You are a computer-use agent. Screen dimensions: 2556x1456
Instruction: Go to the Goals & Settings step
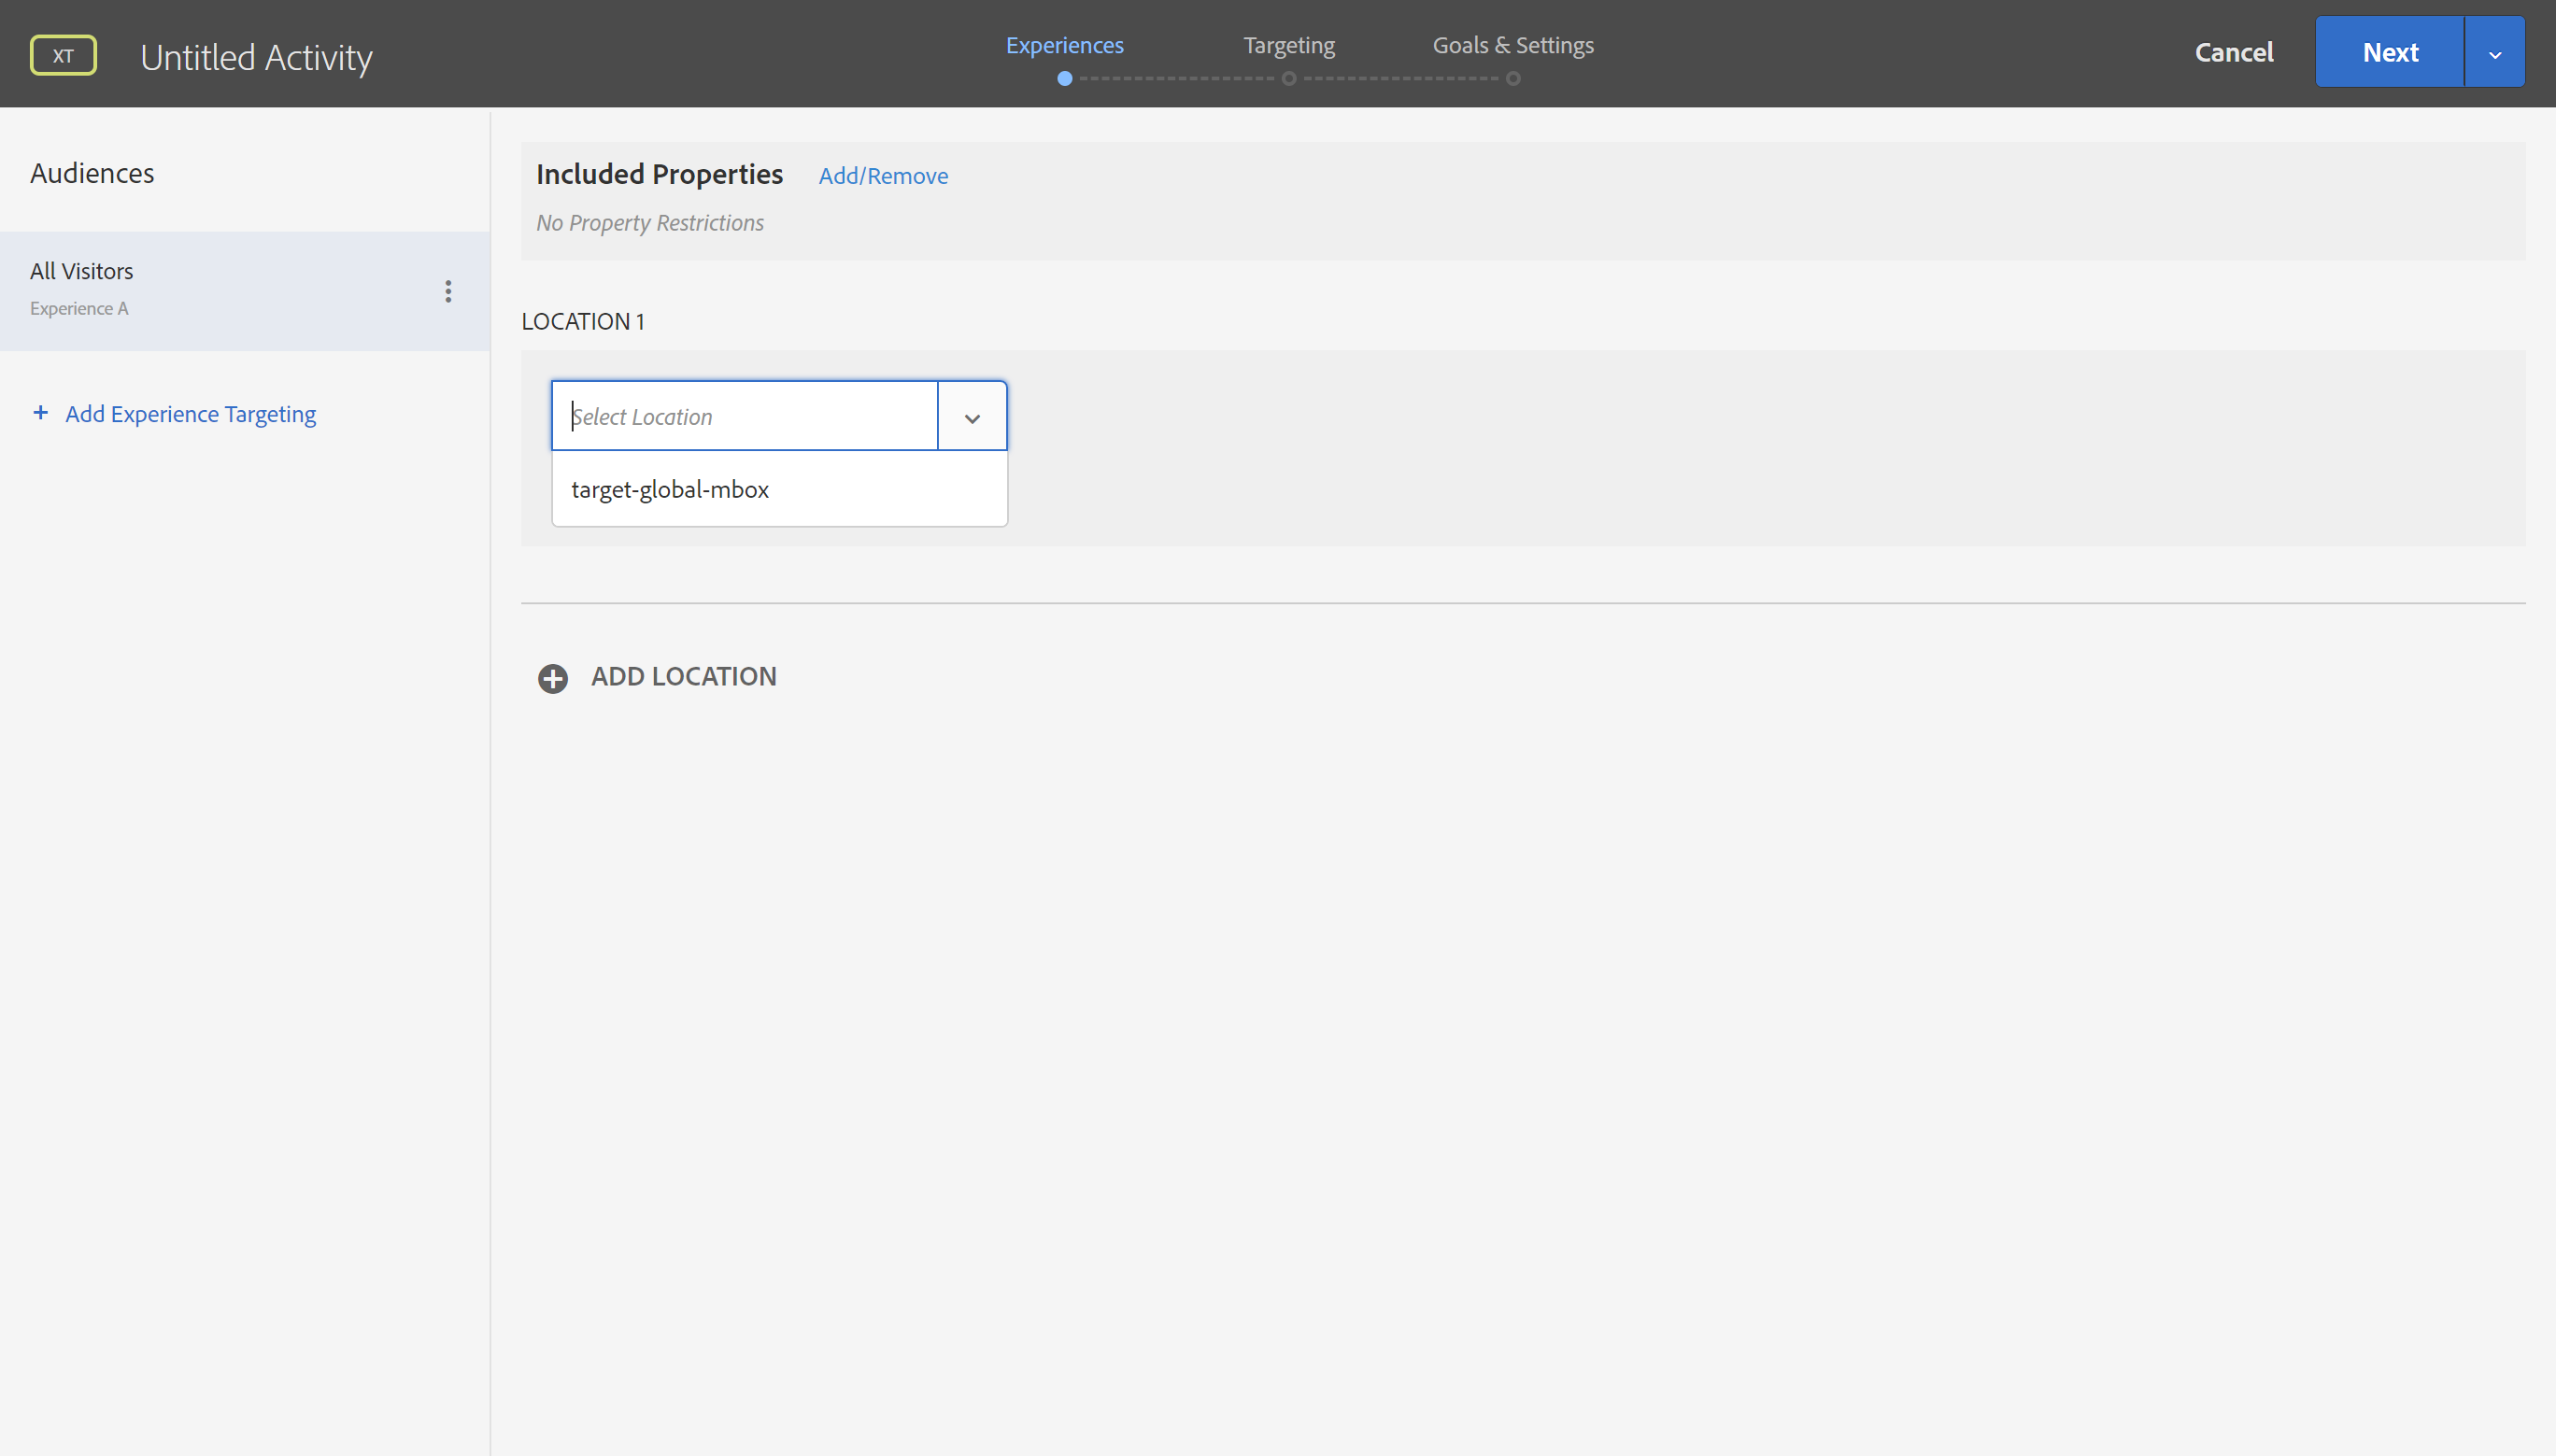[1513, 46]
